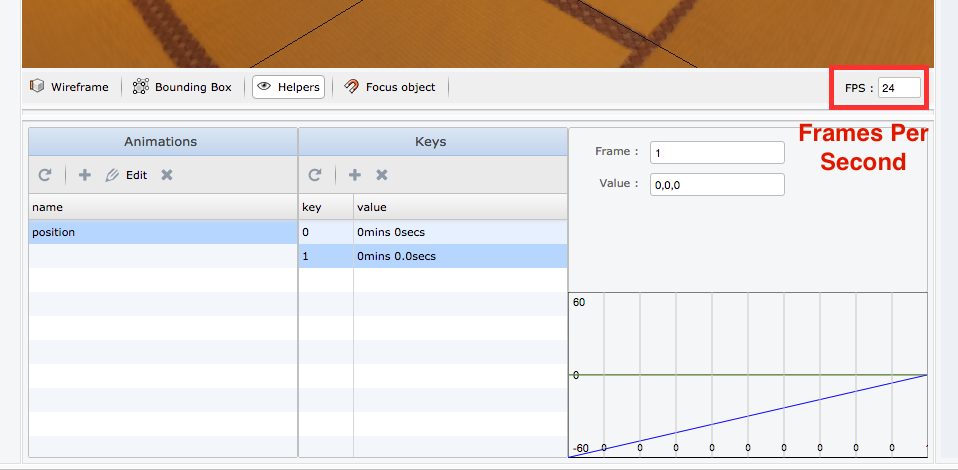Delete the selected animation with X icon
Image resolution: width=958 pixels, height=470 pixels.
(x=167, y=175)
